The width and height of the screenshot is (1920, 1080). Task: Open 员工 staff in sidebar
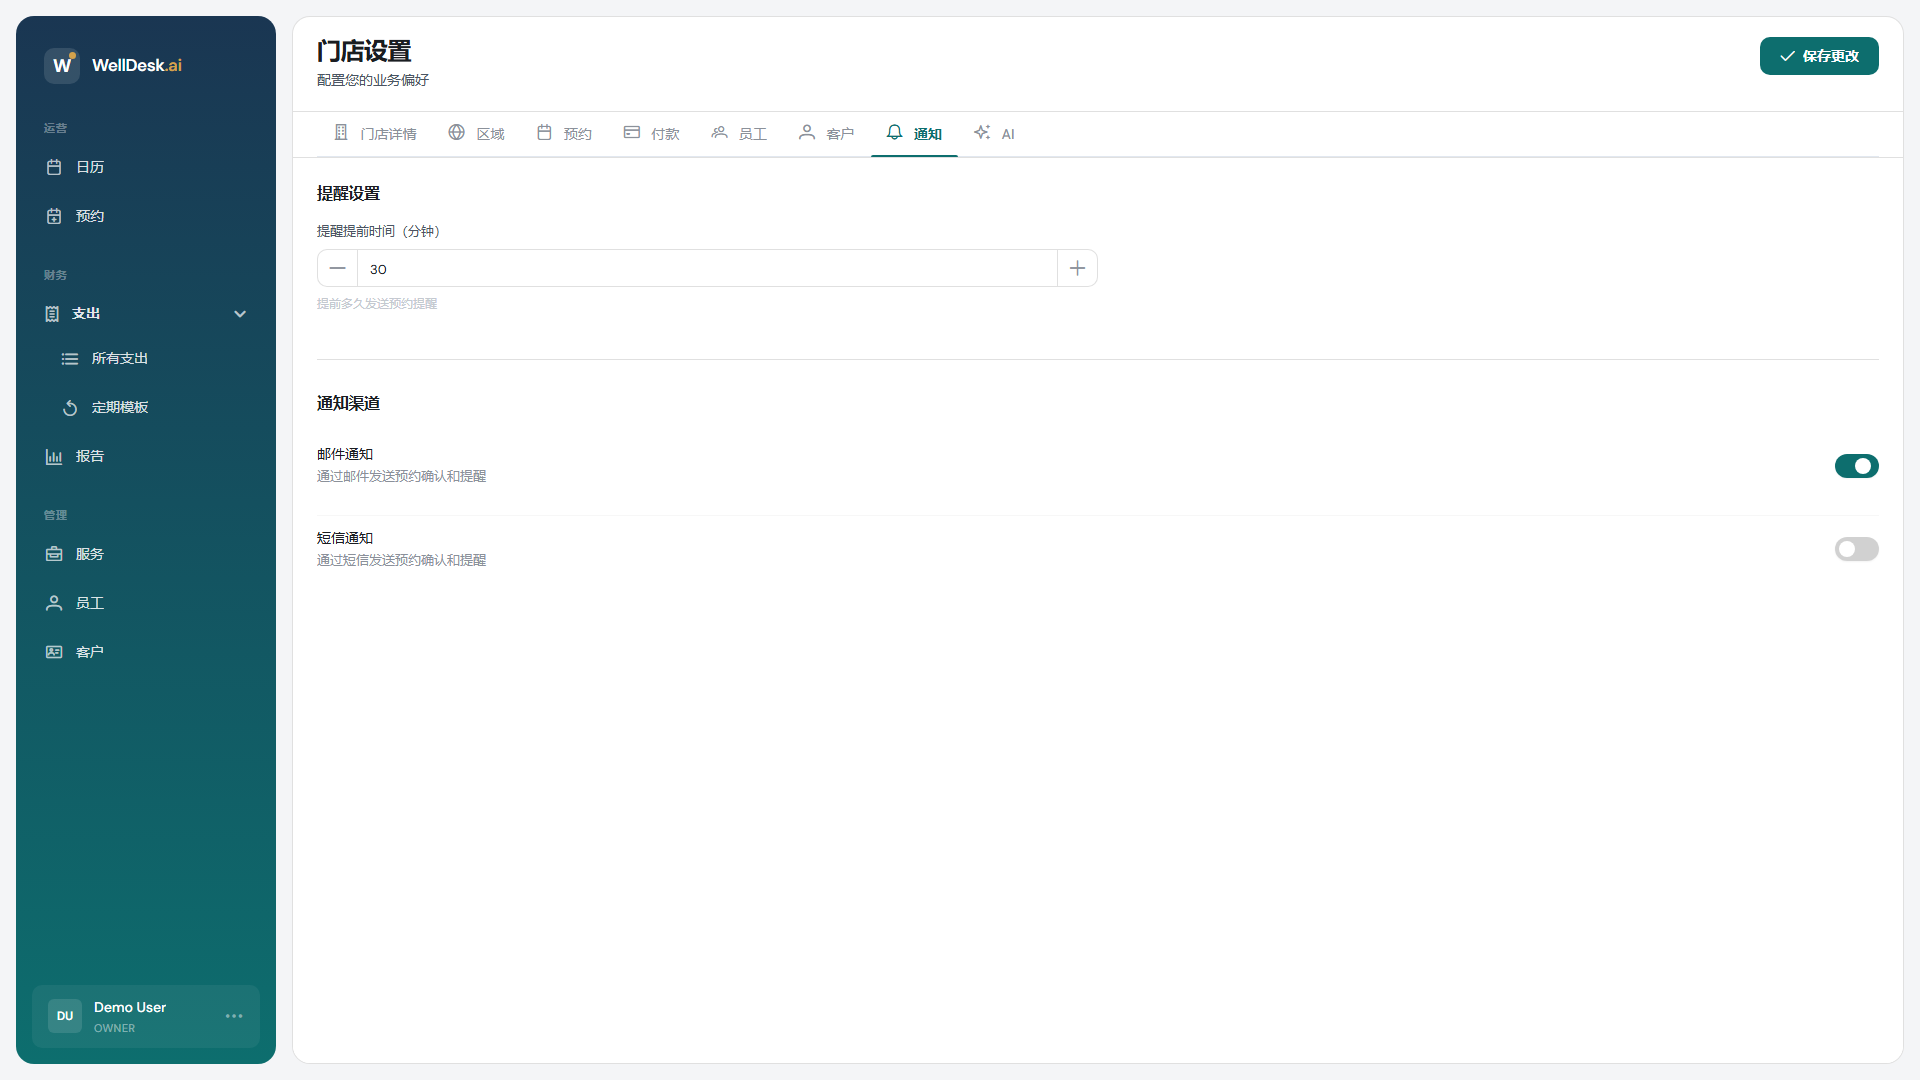(x=89, y=603)
